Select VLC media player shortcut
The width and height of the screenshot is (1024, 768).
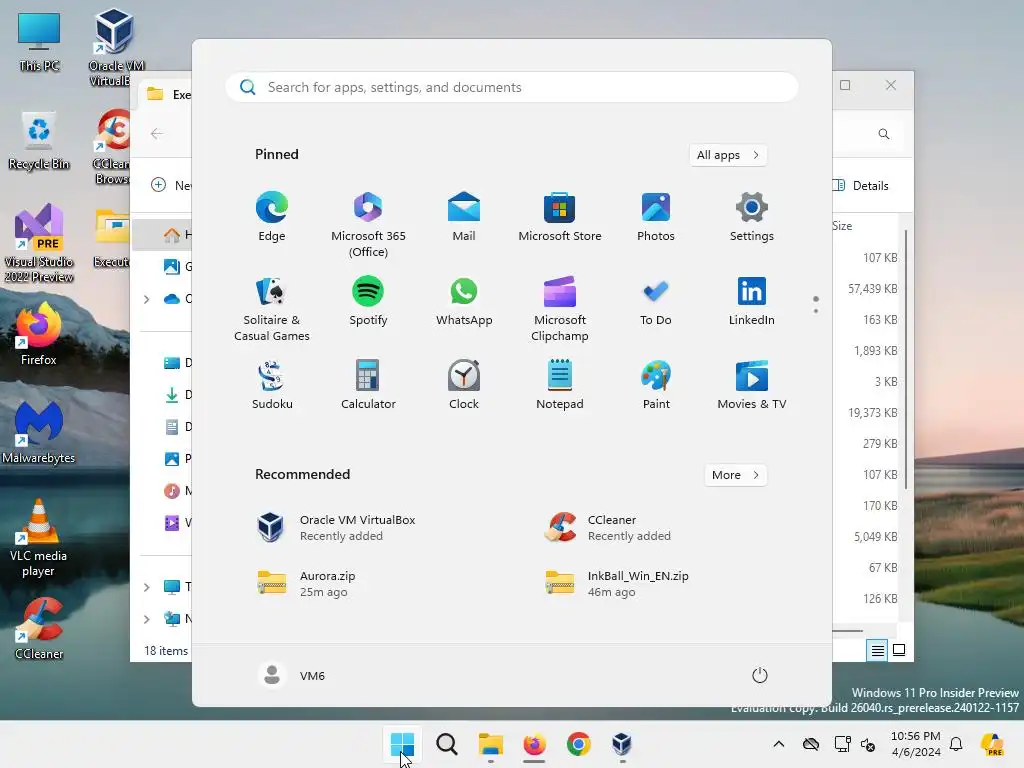click(x=39, y=538)
